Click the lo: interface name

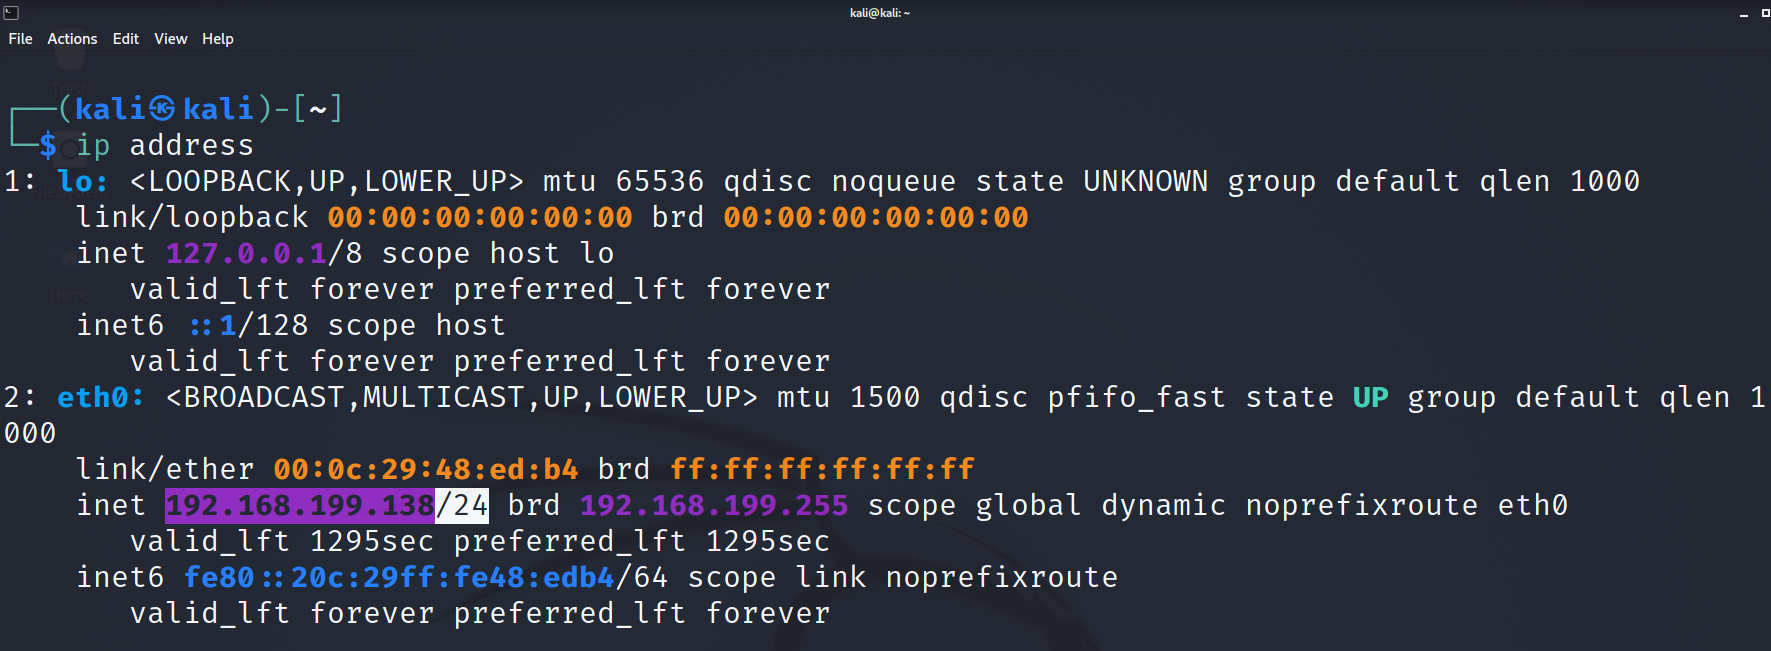(x=82, y=182)
